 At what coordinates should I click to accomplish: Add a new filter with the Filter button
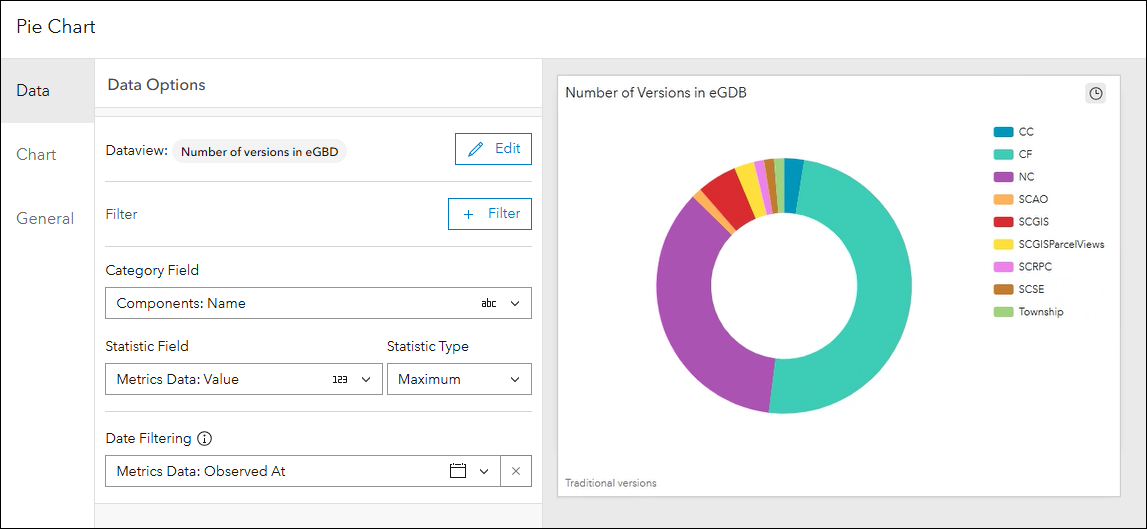[490, 214]
